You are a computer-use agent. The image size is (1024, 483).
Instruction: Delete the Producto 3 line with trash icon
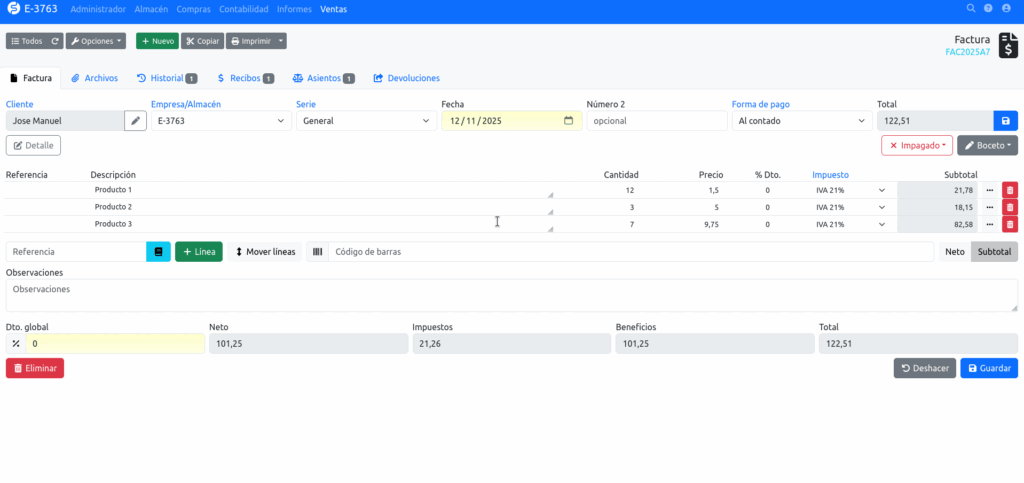pos(1009,224)
